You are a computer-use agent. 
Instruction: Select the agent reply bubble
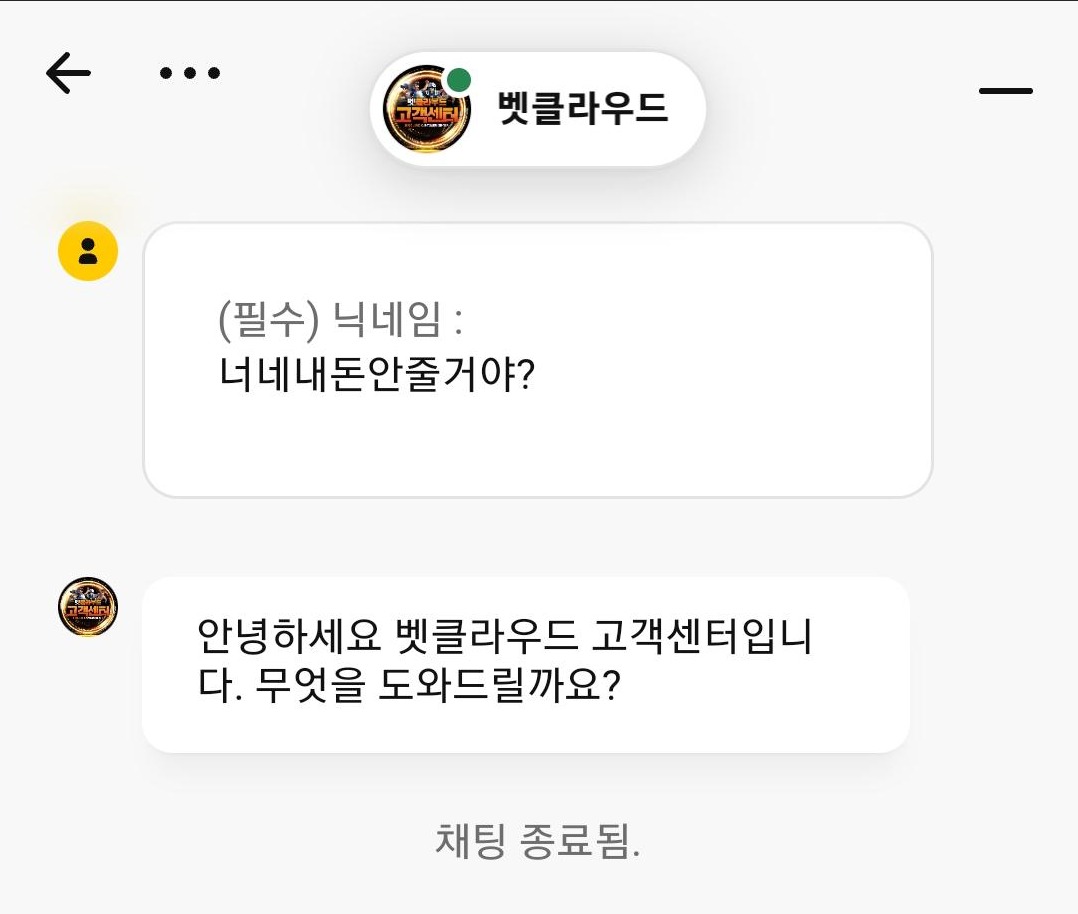tap(526, 664)
